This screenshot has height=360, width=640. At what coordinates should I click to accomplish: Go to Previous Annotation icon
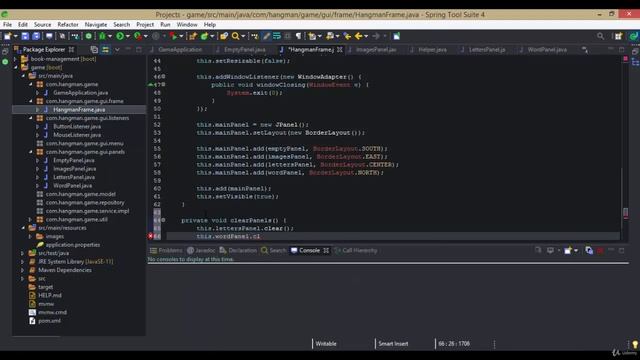pyautogui.click(x=330, y=36)
